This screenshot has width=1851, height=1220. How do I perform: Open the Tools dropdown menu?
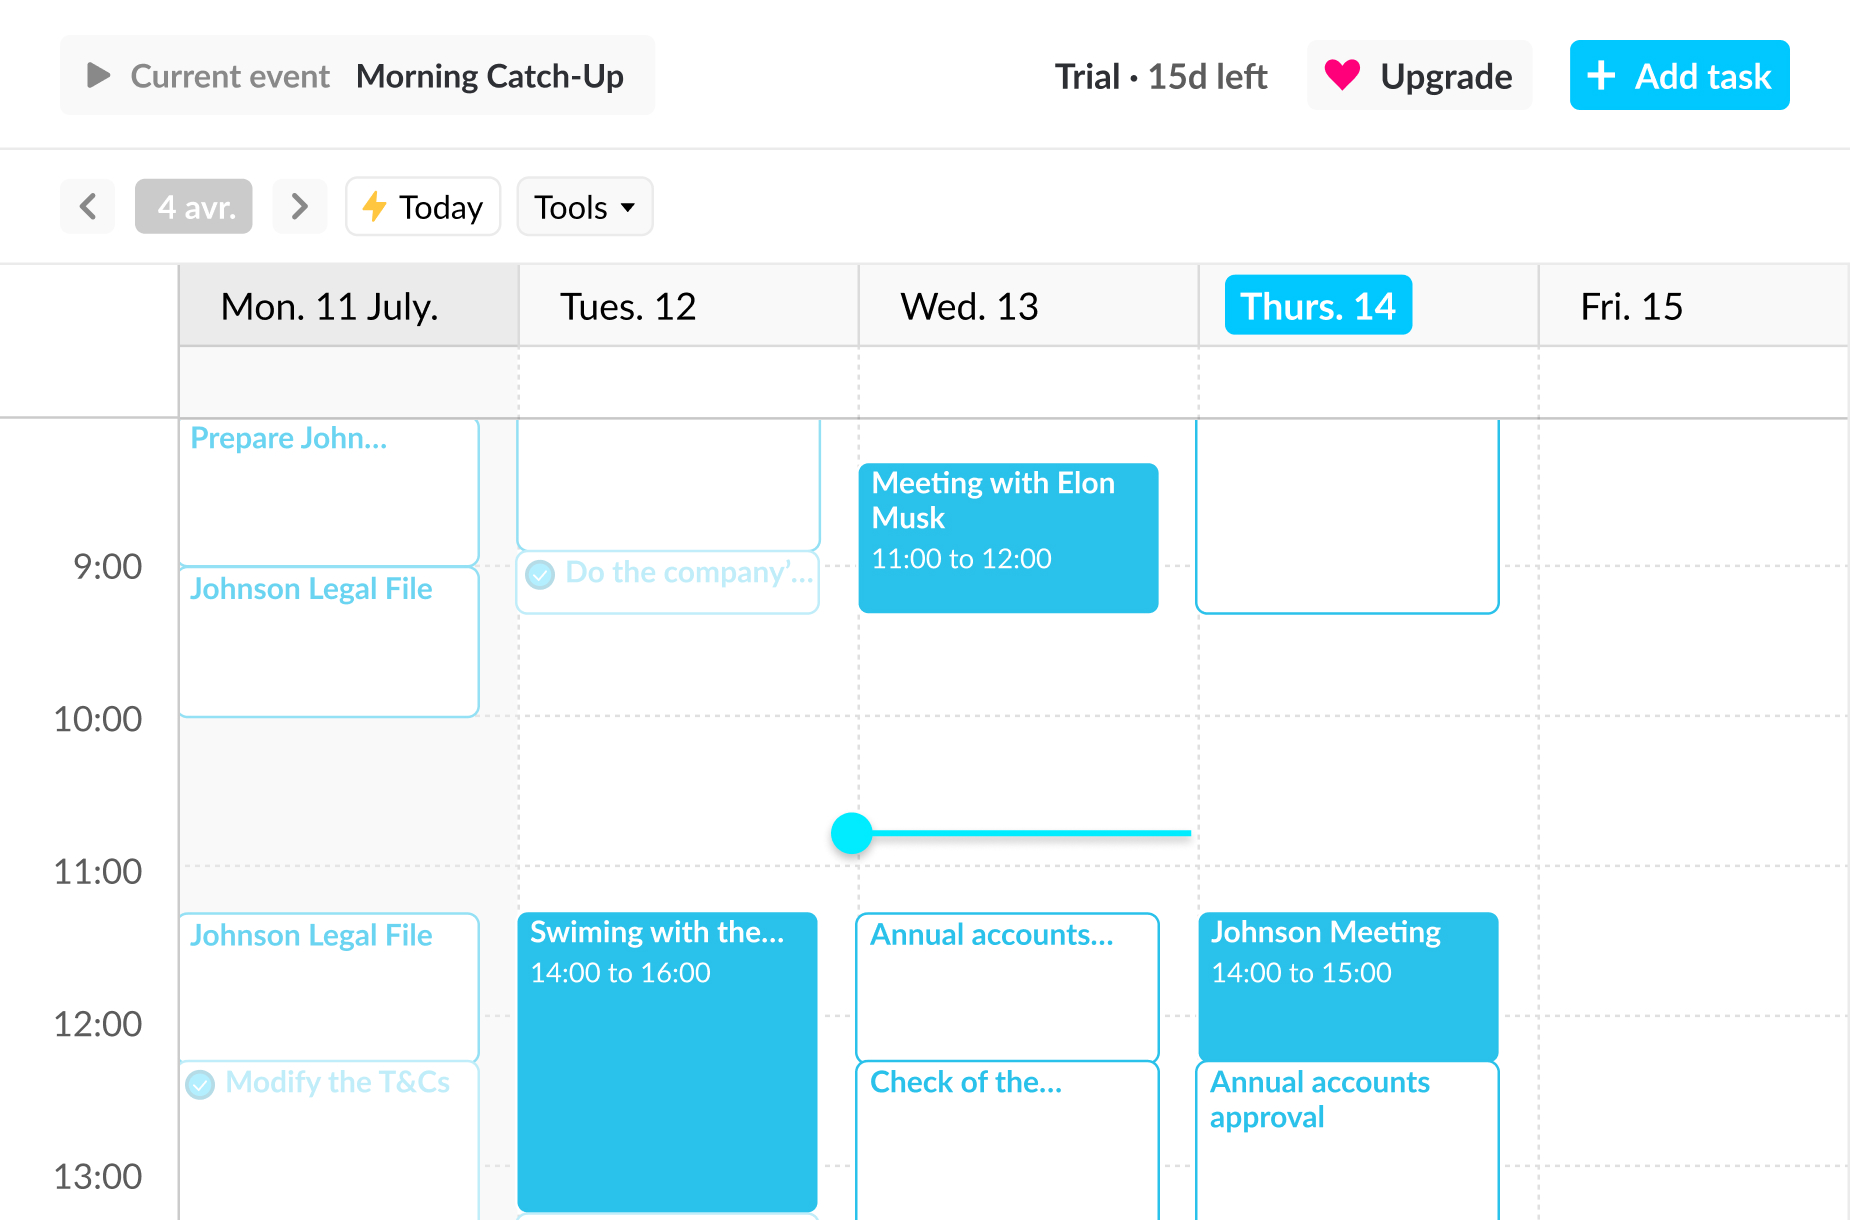pos(584,207)
